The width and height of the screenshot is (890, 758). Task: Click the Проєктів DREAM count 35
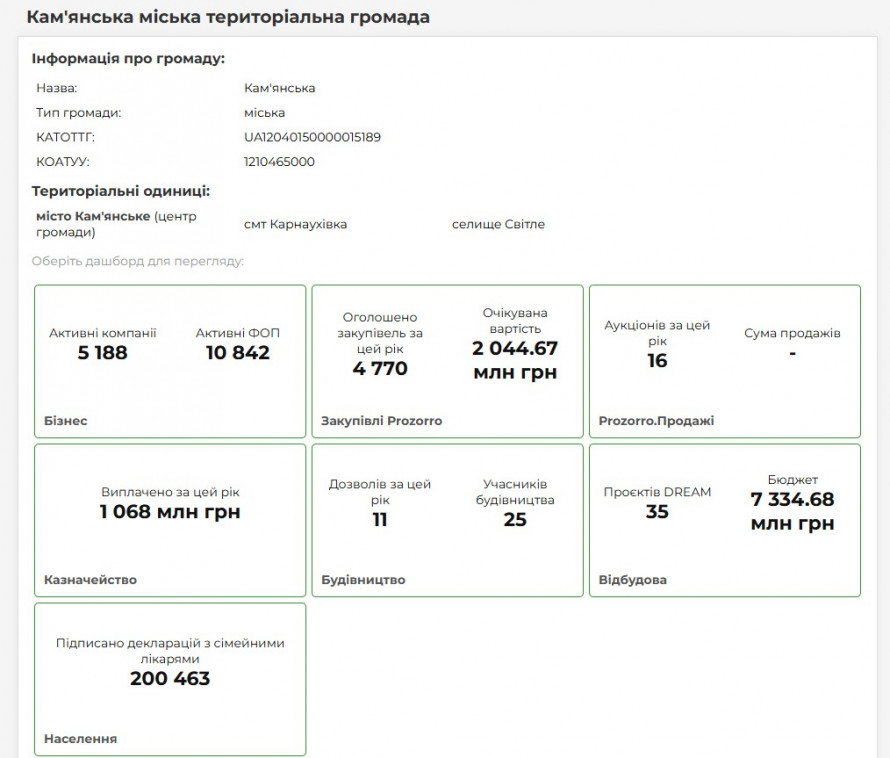(x=657, y=512)
